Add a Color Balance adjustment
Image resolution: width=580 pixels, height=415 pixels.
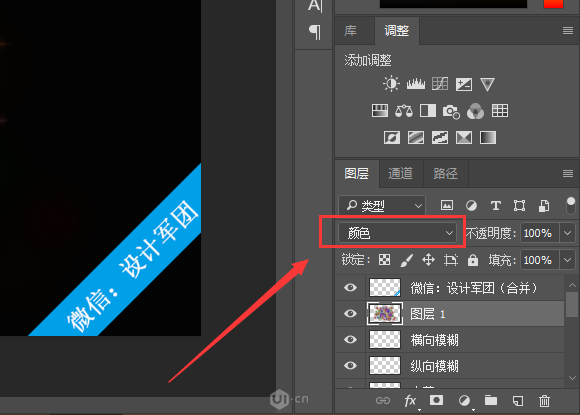pyautogui.click(x=404, y=111)
